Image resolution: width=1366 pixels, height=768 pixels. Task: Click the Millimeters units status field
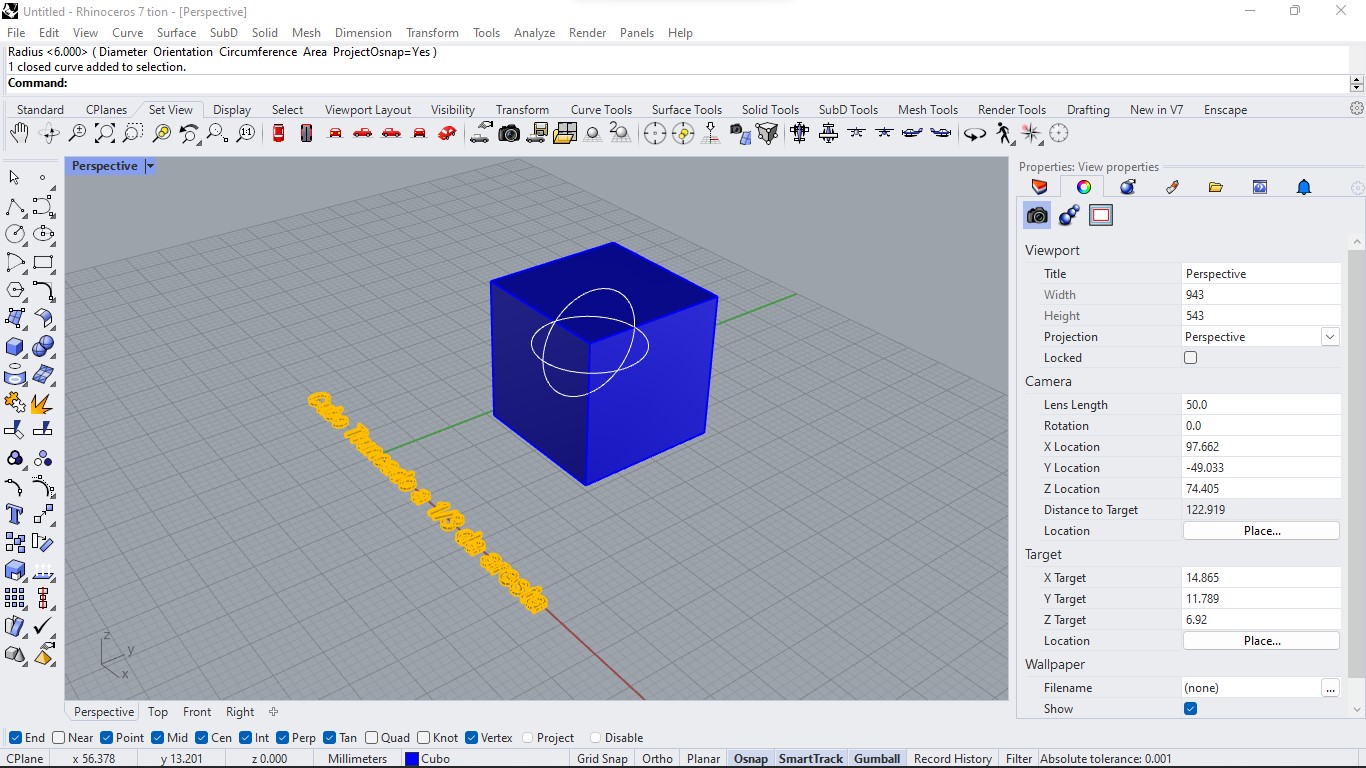[x=357, y=759]
